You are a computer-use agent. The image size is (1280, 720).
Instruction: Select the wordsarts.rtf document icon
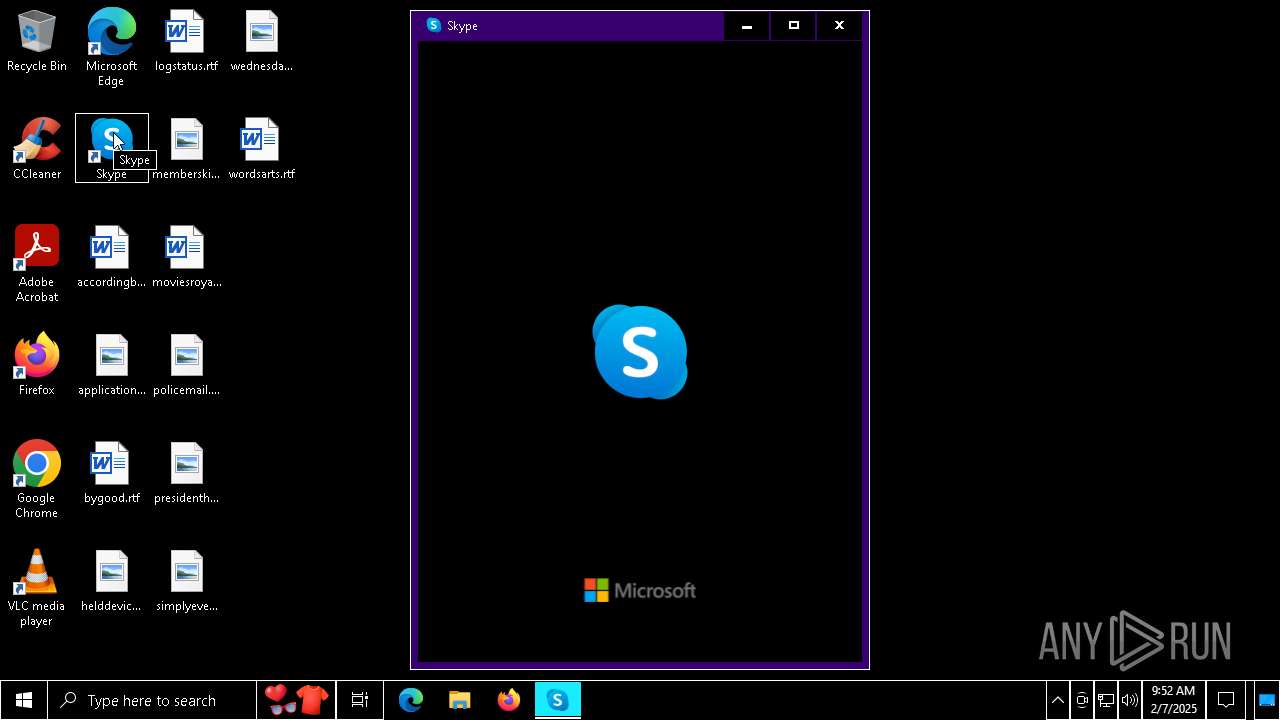click(261, 149)
